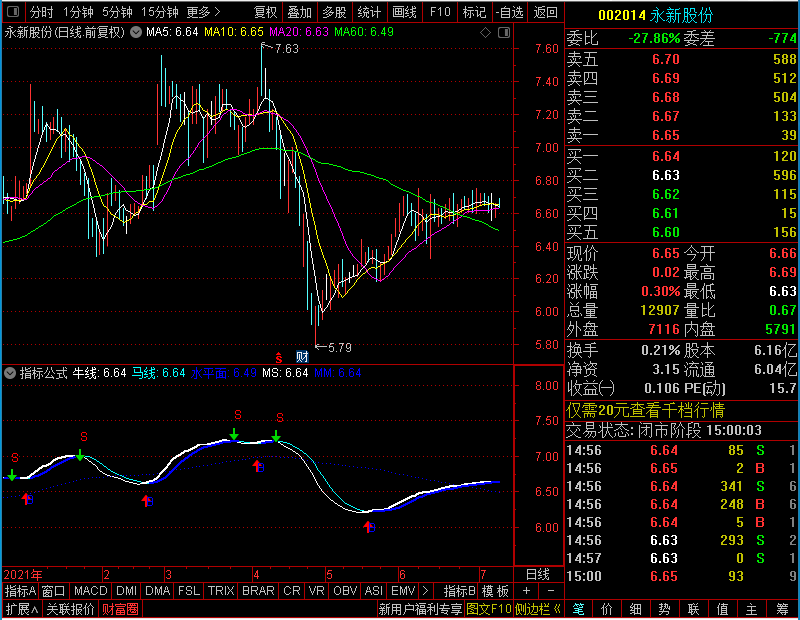Switch to the 5分钟 chart
Screen dimensions: 800x620
tap(117, 12)
